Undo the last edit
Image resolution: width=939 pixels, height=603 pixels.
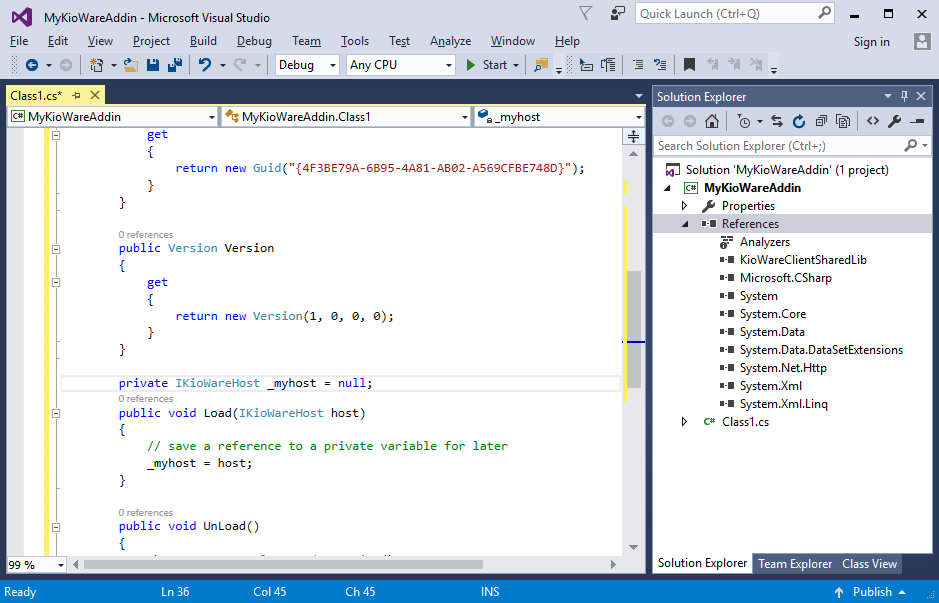(x=205, y=65)
